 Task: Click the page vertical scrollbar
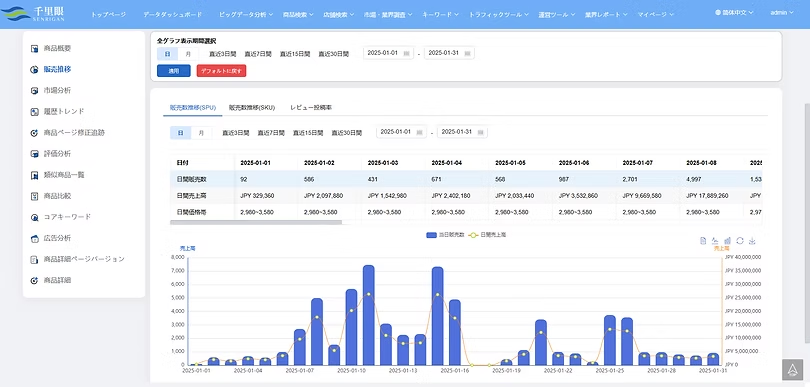pyautogui.click(x=807, y=222)
